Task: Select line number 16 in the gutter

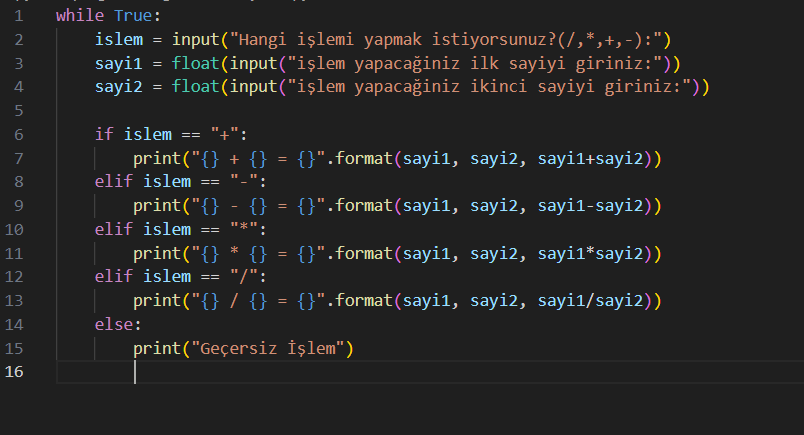Action: click(x=14, y=371)
